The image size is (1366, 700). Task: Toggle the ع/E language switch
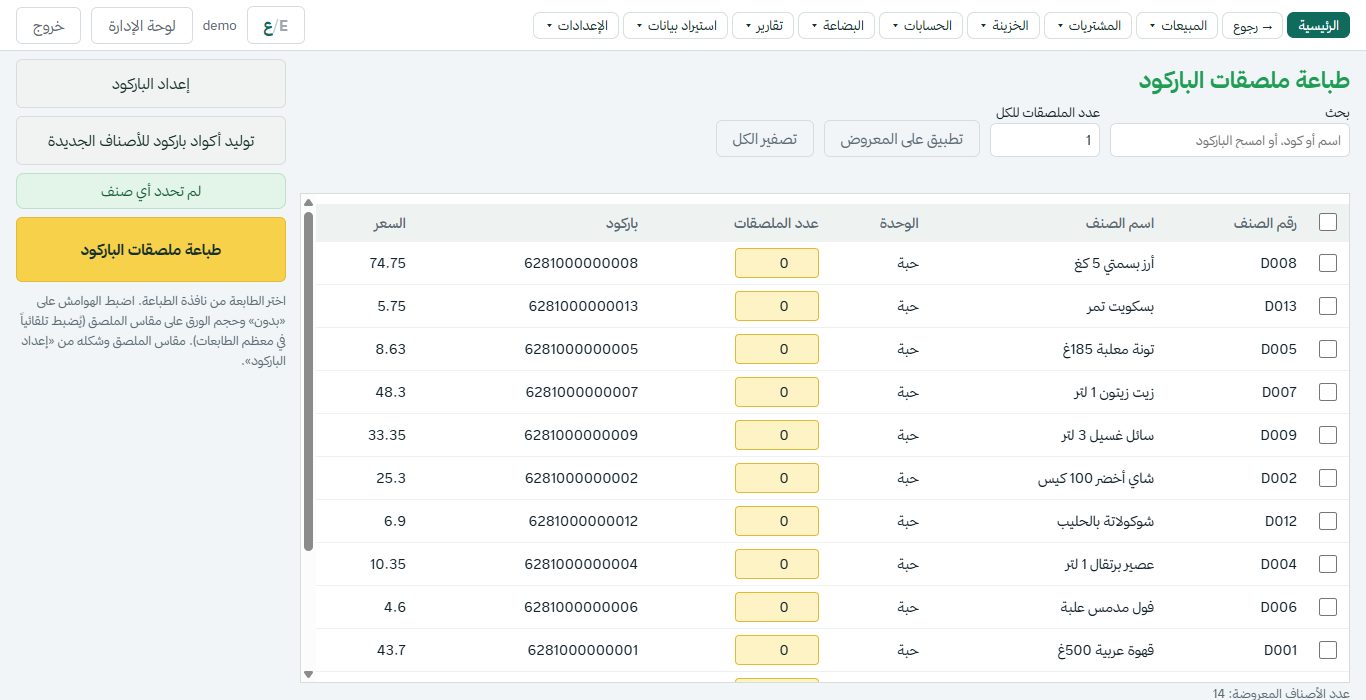point(276,26)
